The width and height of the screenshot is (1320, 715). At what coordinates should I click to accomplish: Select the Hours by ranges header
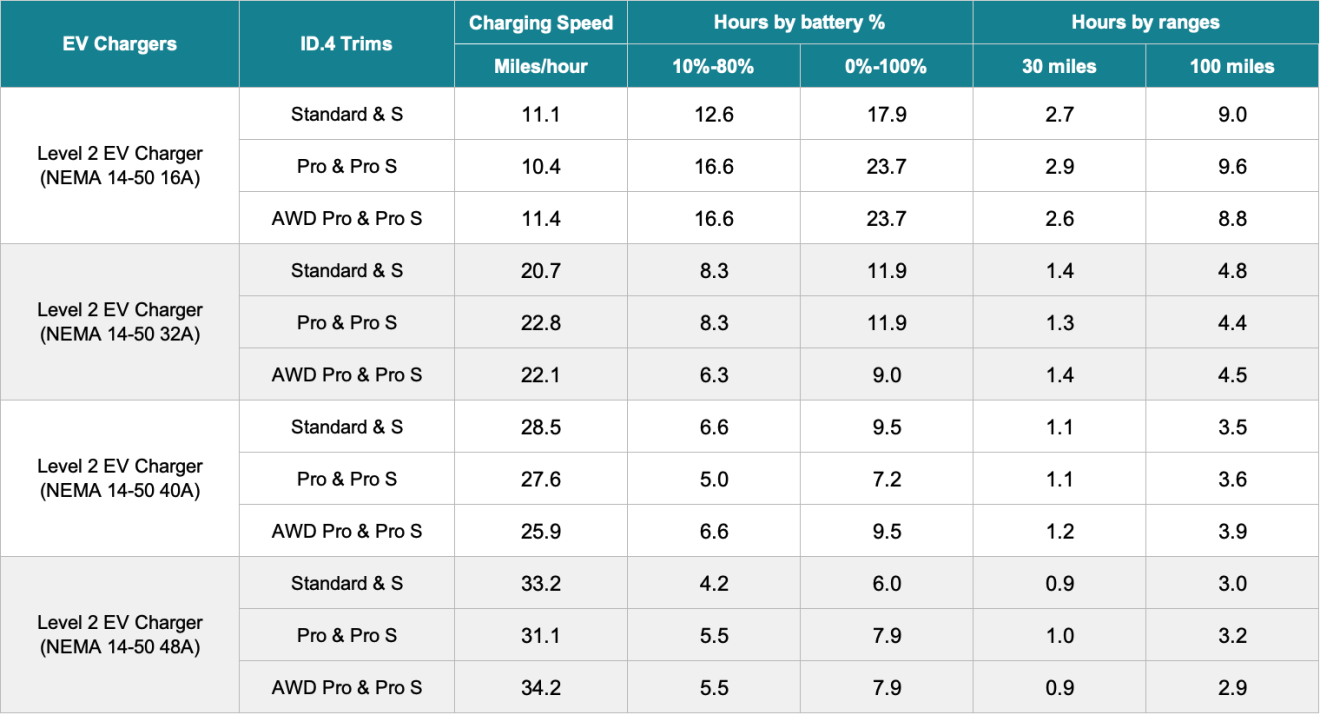point(1145,22)
